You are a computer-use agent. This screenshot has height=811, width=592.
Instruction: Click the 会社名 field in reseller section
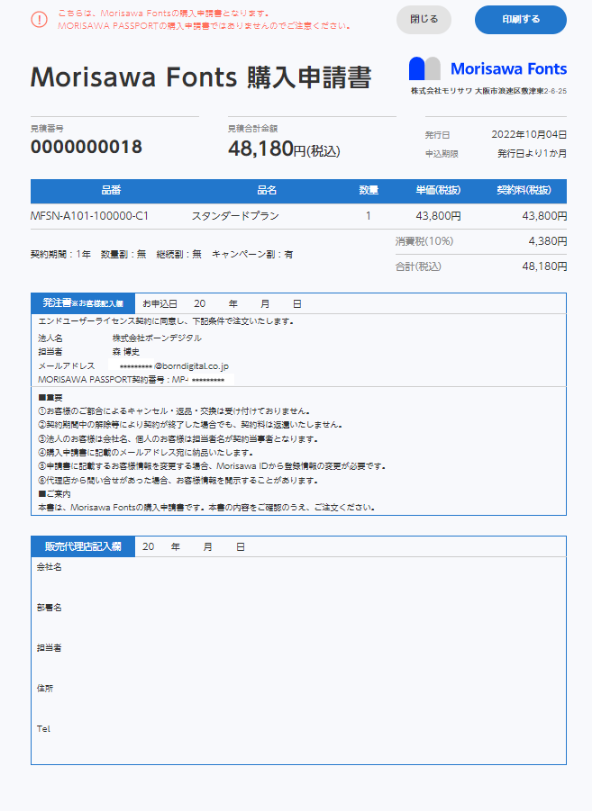coord(49,567)
